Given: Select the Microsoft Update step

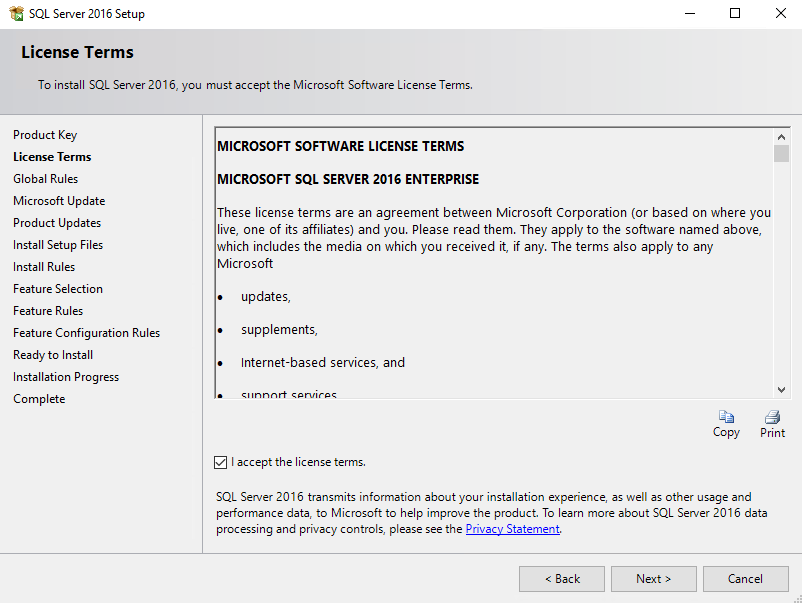Looking at the screenshot, I should (59, 201).
